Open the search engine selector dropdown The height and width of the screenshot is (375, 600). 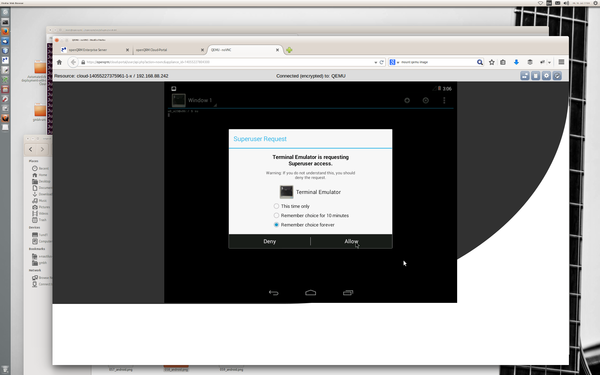(x=394, y=62)
